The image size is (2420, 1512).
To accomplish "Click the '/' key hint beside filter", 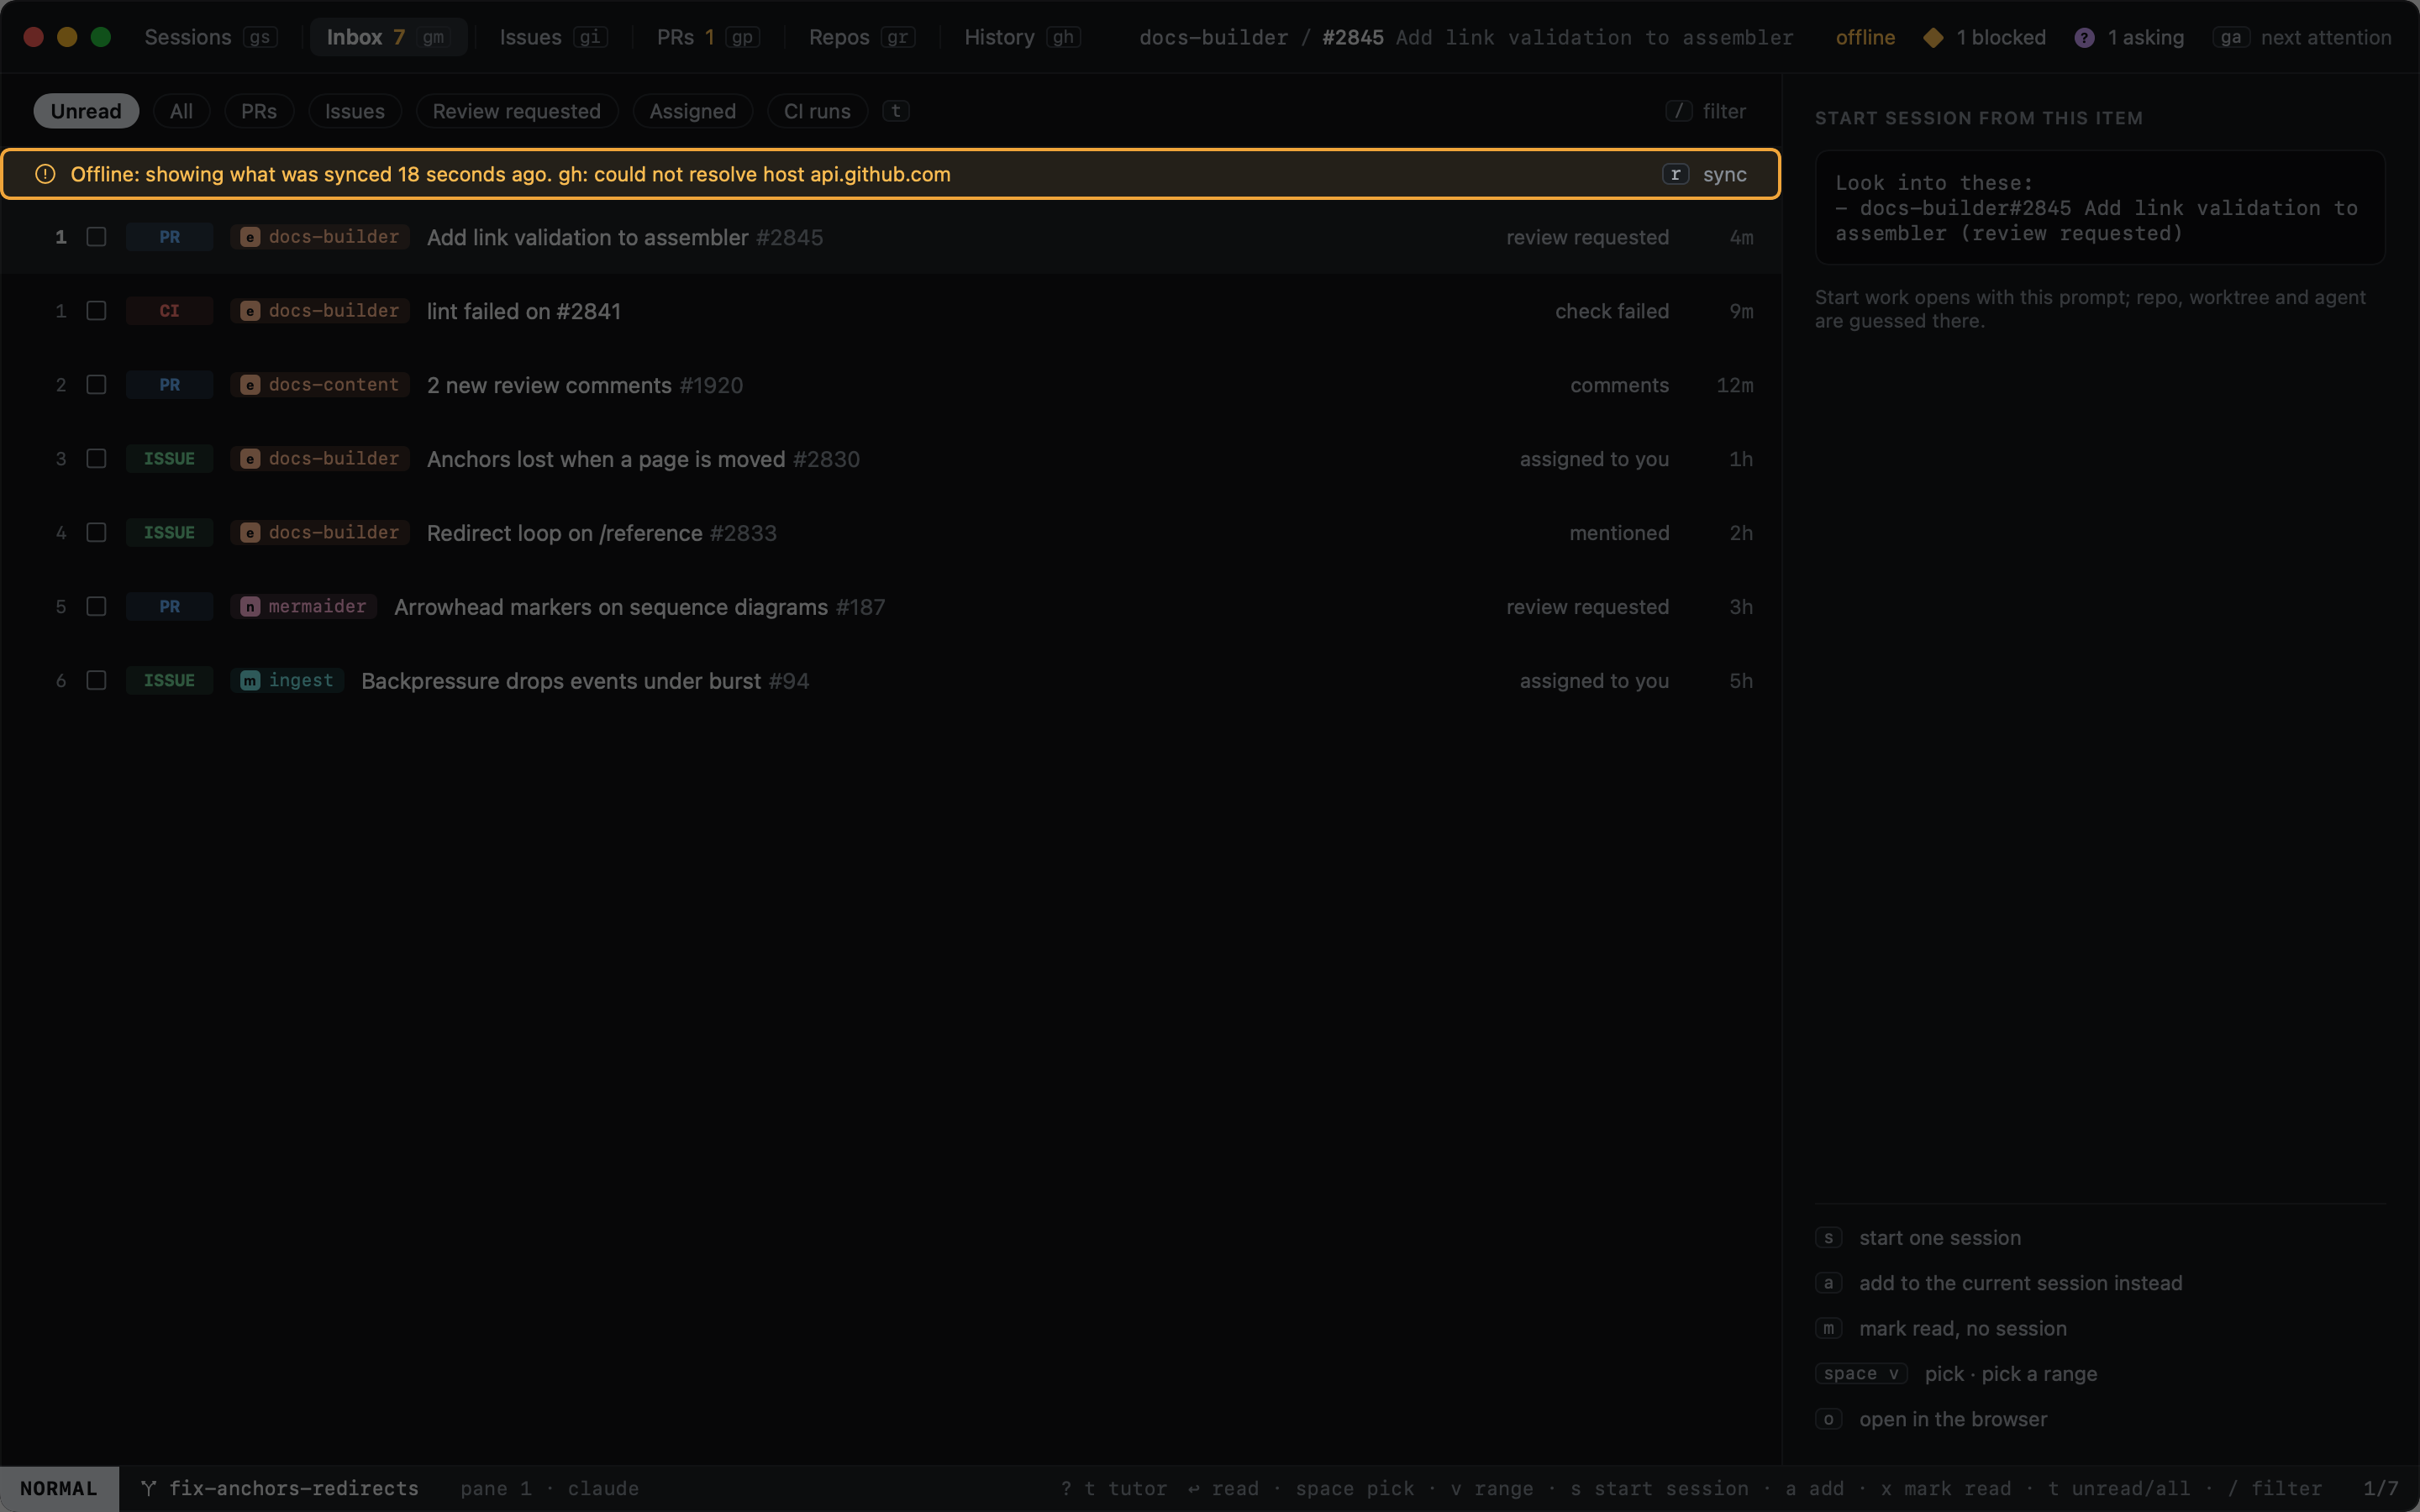I will tap(1678, 111).
